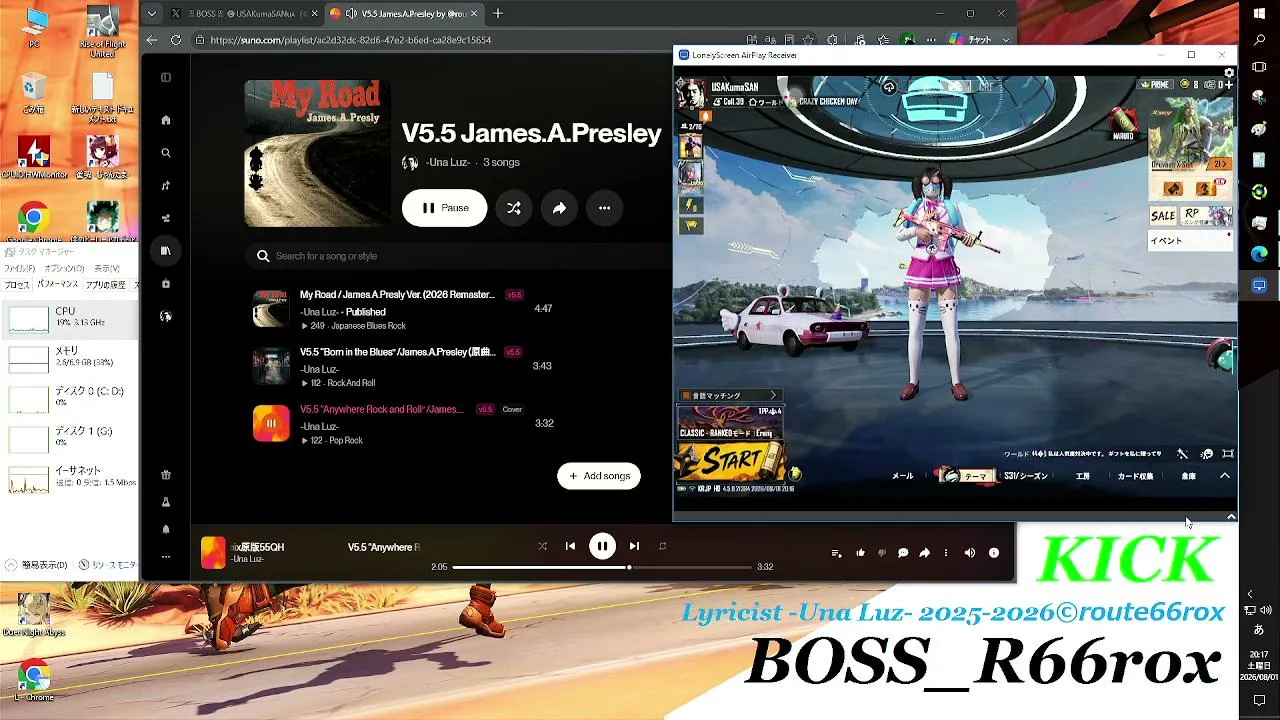Open S31/シーズン in game menu

(1025, 476)
